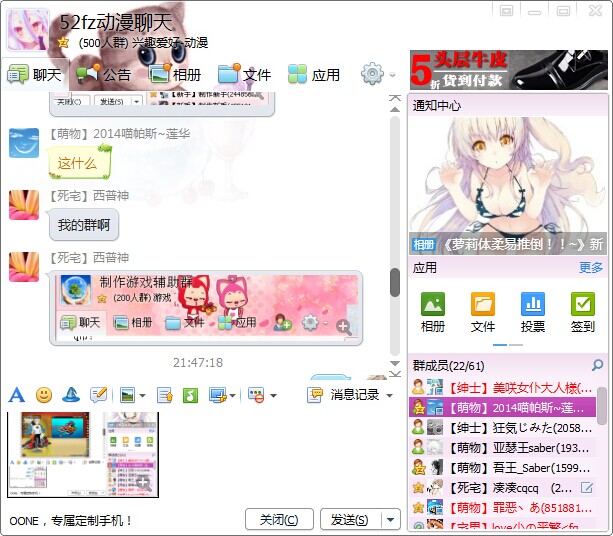Viewport: 613px width, 536px height.
Task: Open the 相册 album tab
Action: [175, 74]
